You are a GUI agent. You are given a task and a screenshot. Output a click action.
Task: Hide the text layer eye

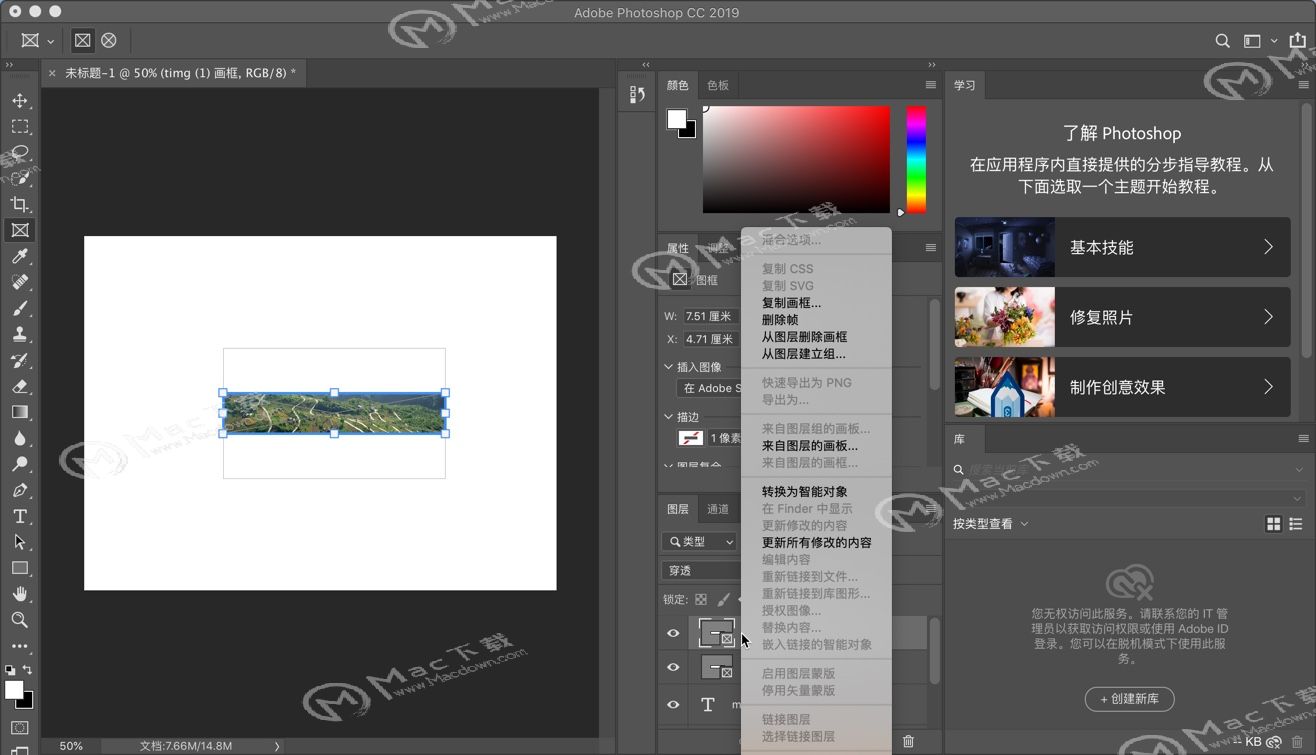coord(673,704)
